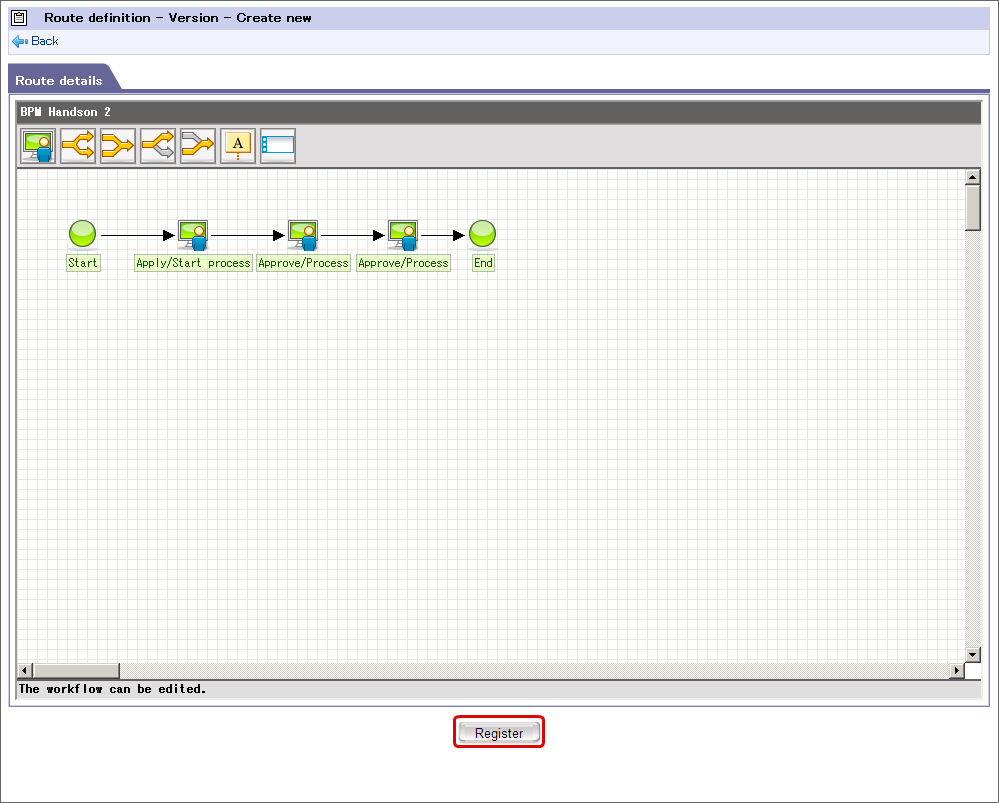This screenshot has width=999, height=803.
Task: Select the user task node tool in toolbar
Action: click(38, 146)
